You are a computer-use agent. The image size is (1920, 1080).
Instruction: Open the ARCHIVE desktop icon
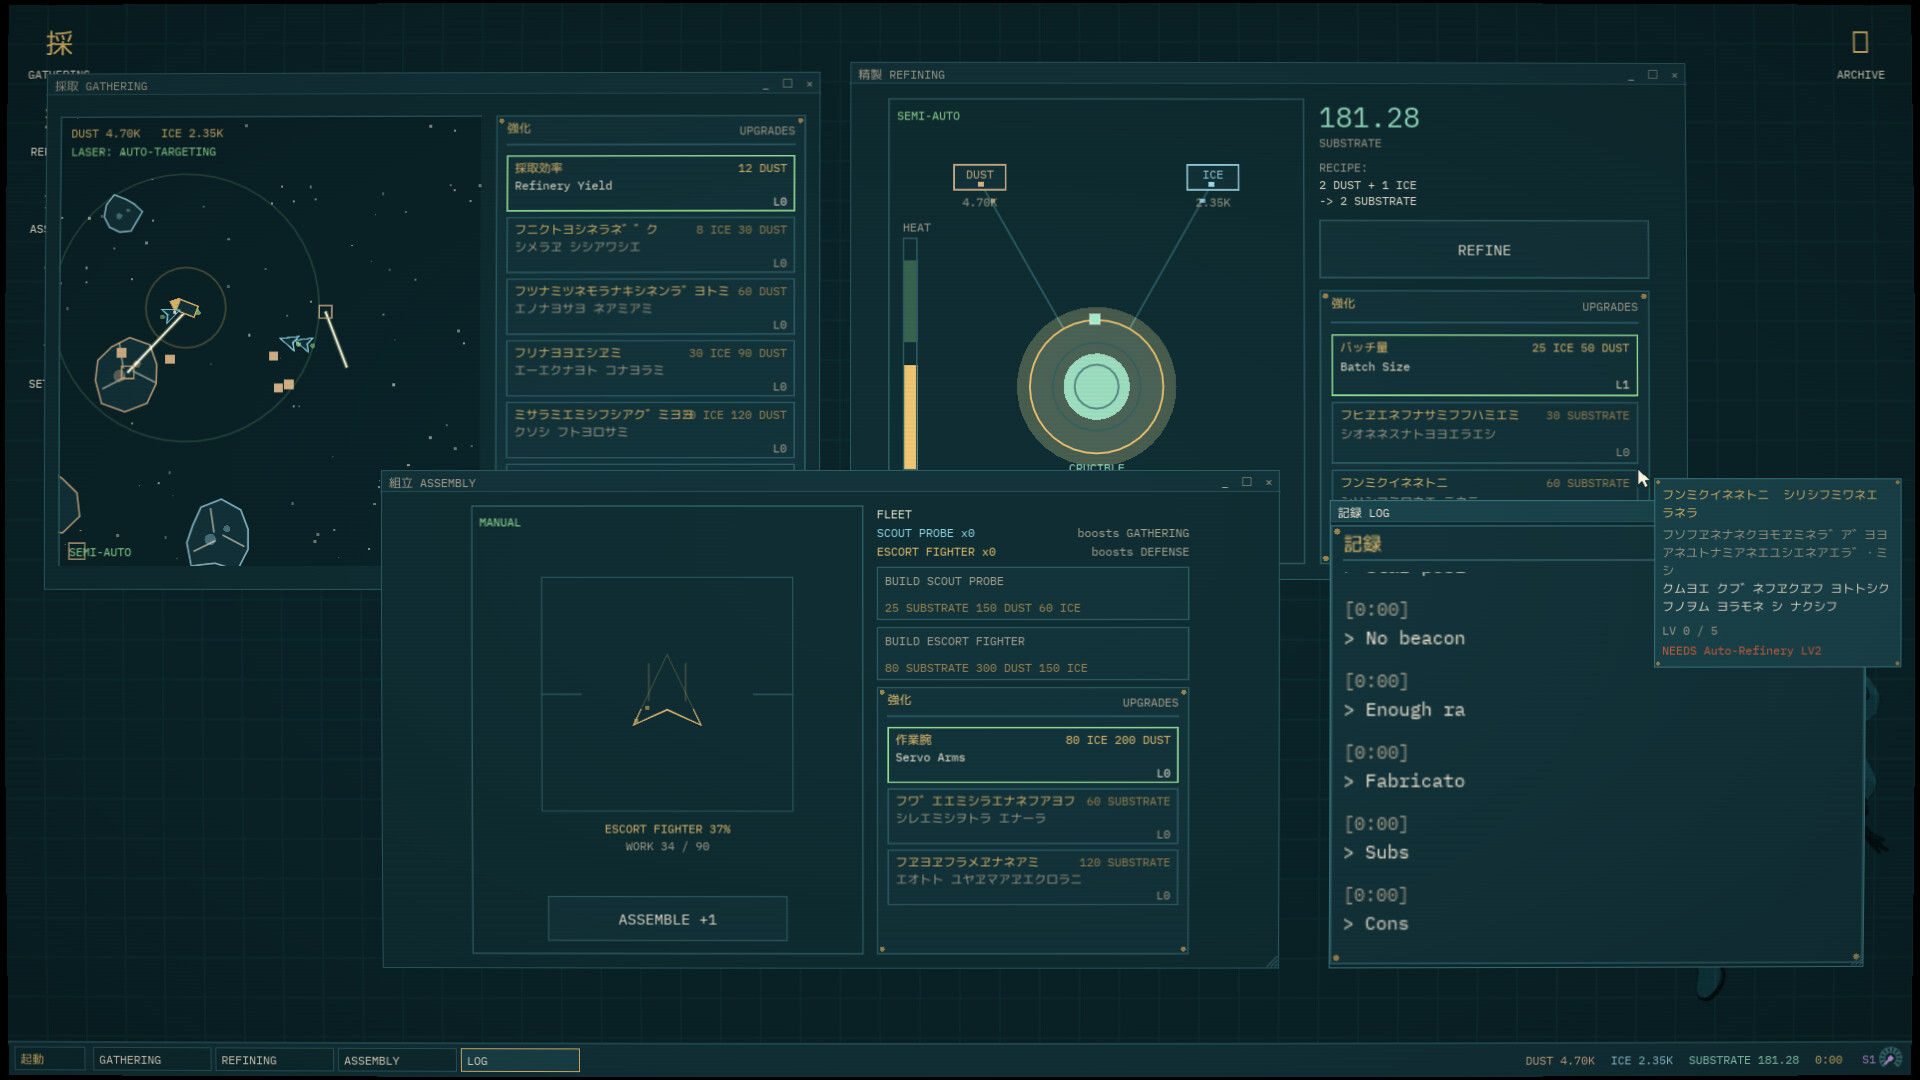[1860, 54]
